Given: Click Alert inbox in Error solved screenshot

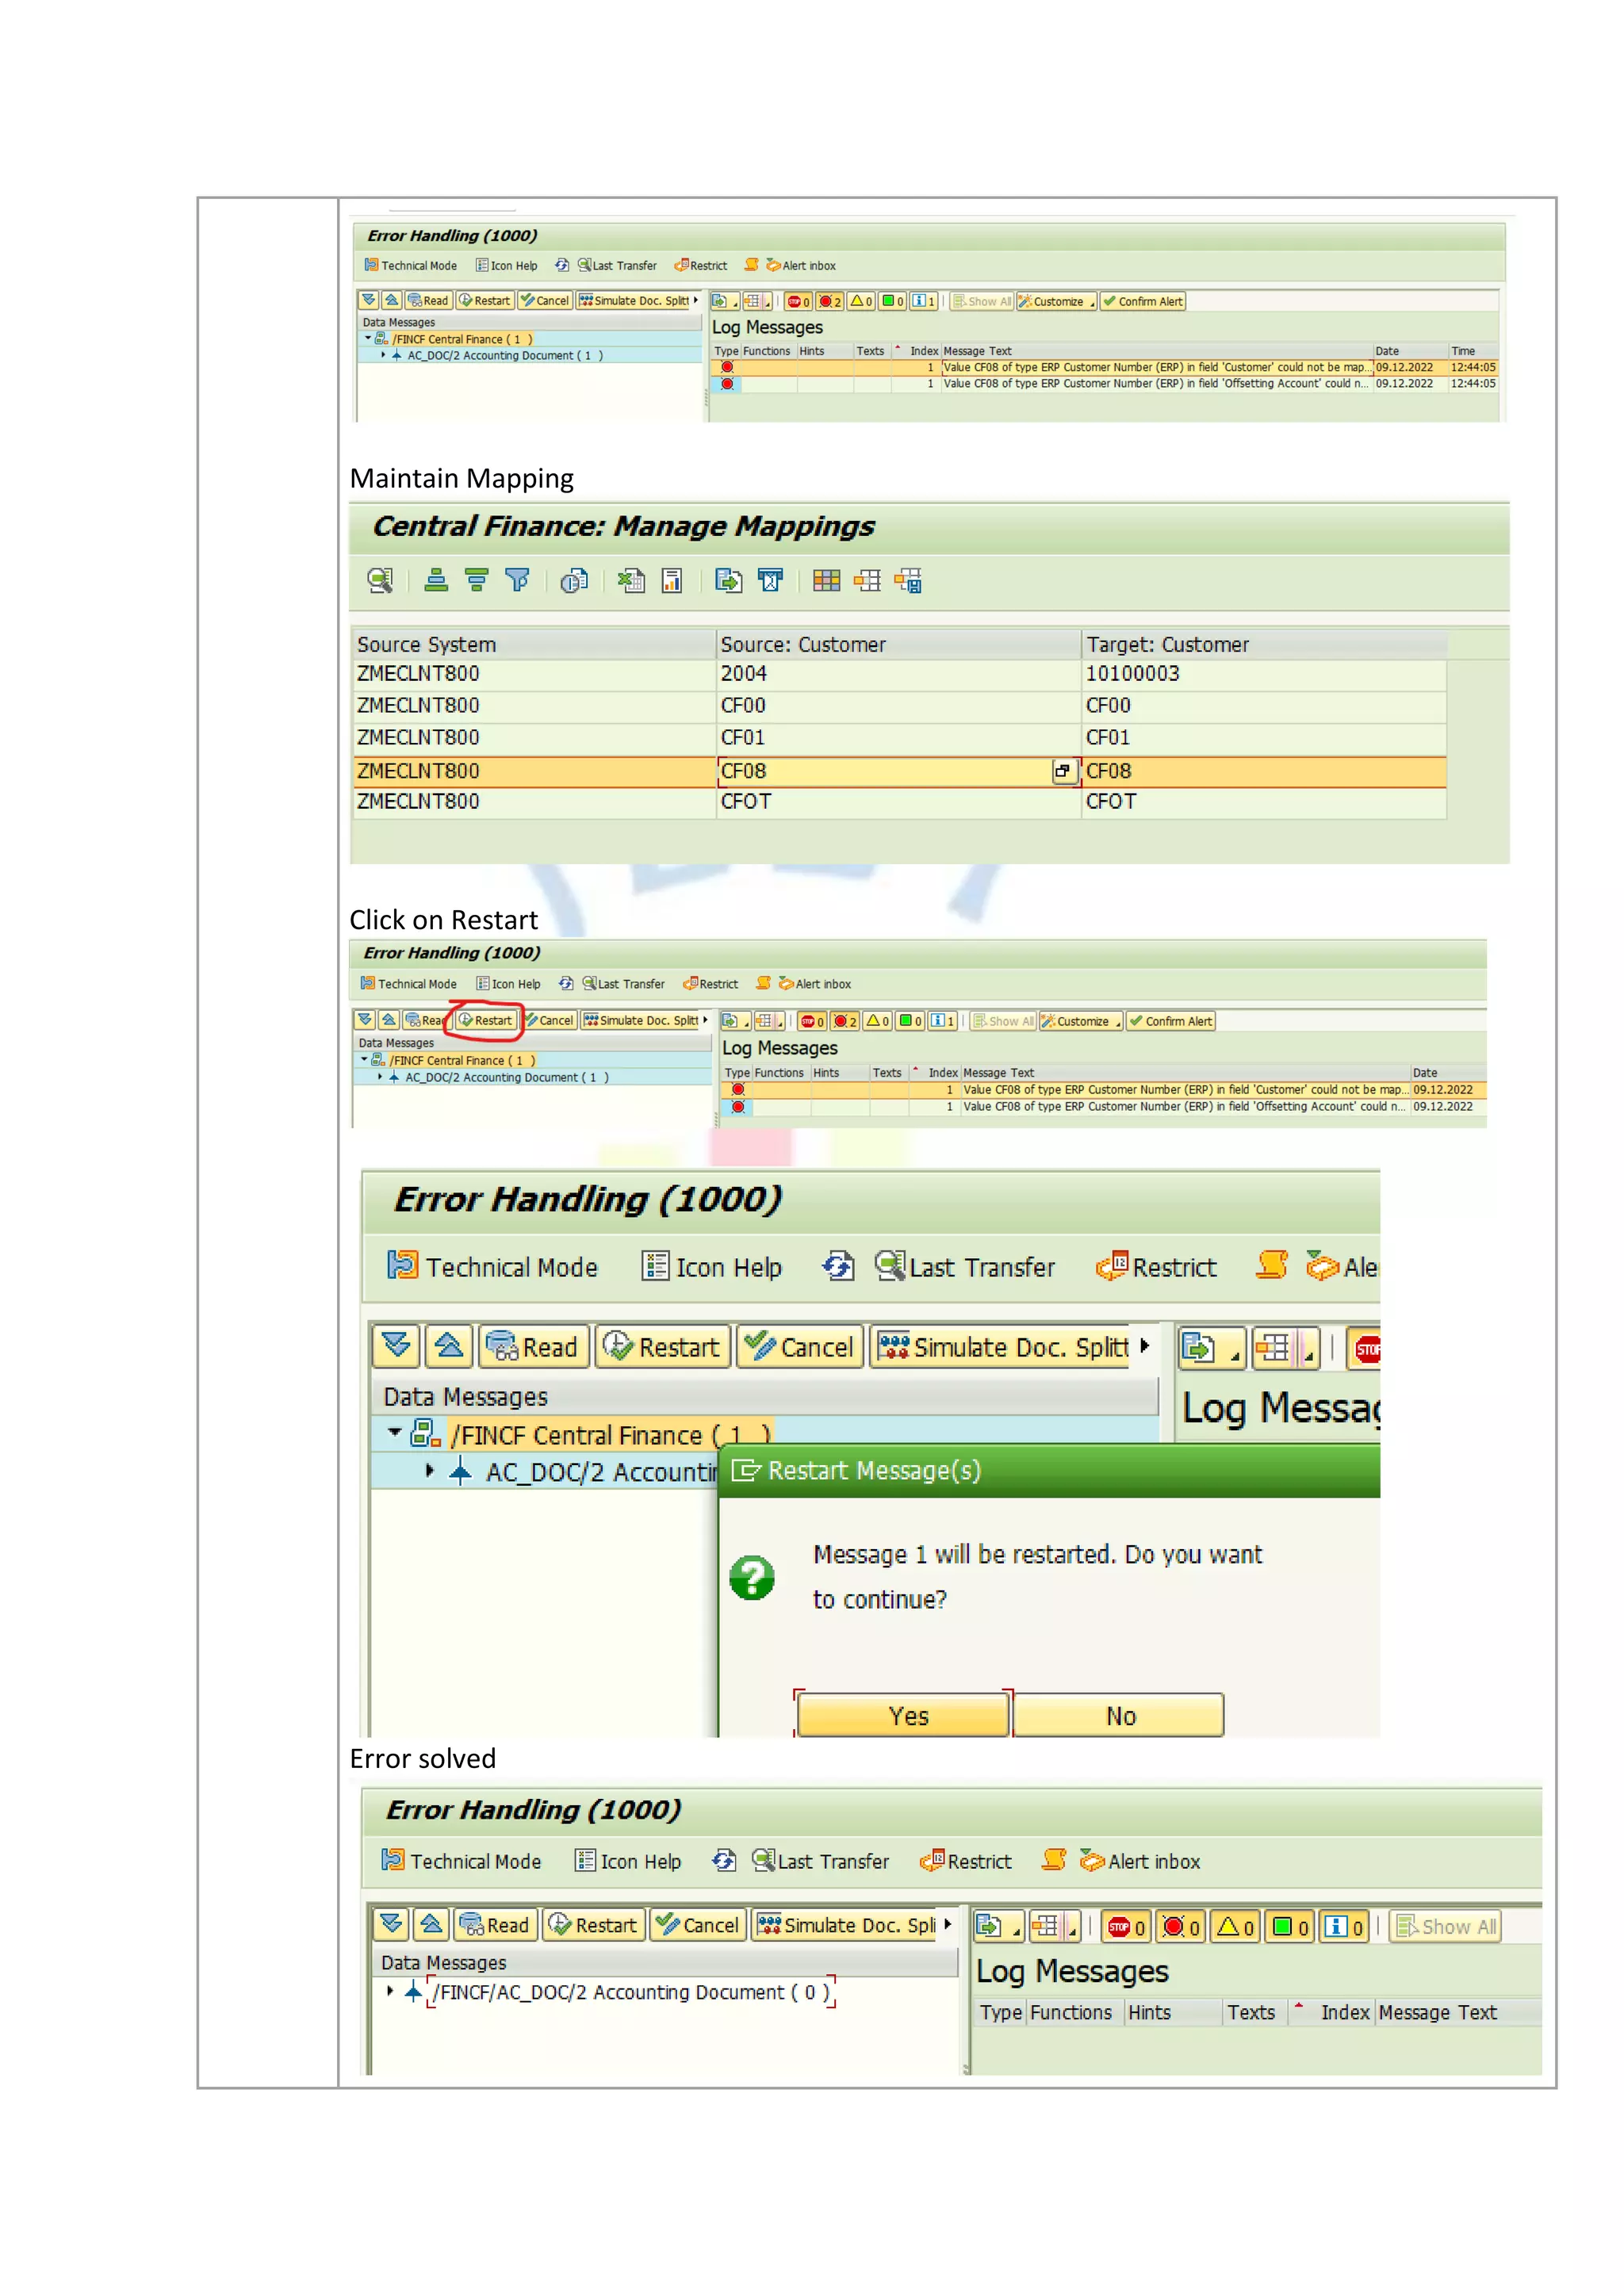Looking at the screenshot, I should click(x=1140, y=1860).
